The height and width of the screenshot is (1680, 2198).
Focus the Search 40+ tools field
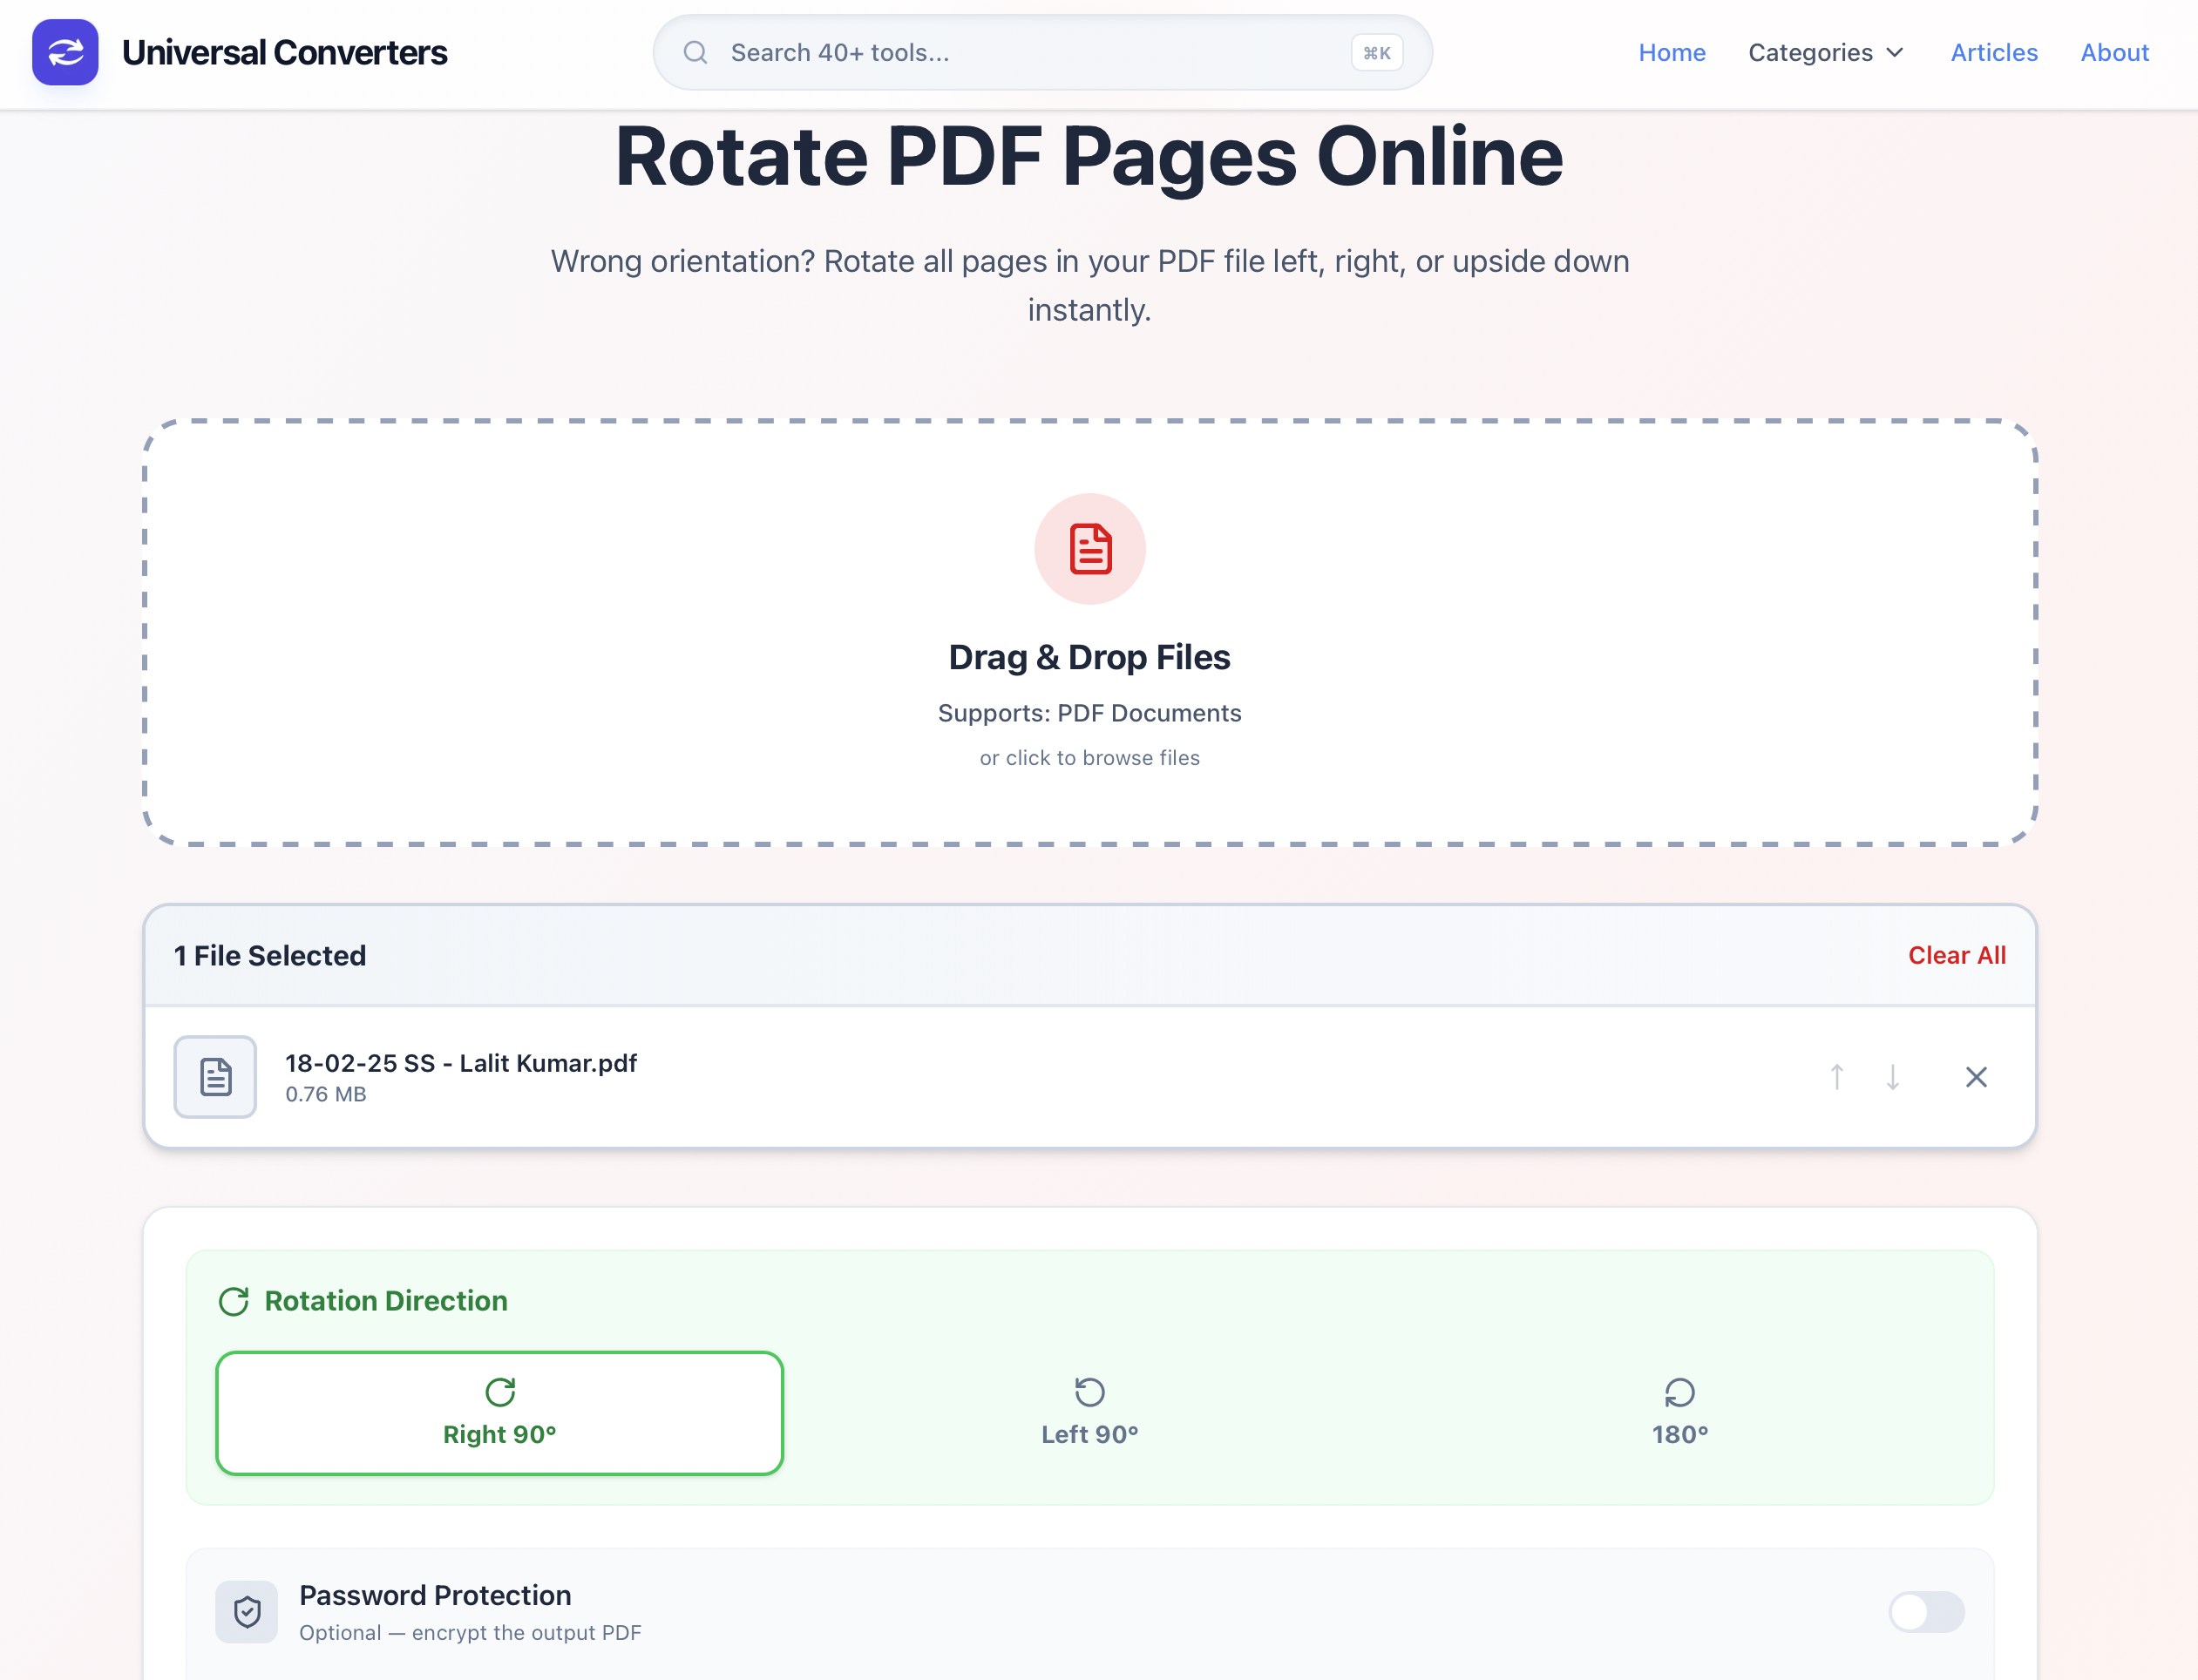pos(1030,52)
